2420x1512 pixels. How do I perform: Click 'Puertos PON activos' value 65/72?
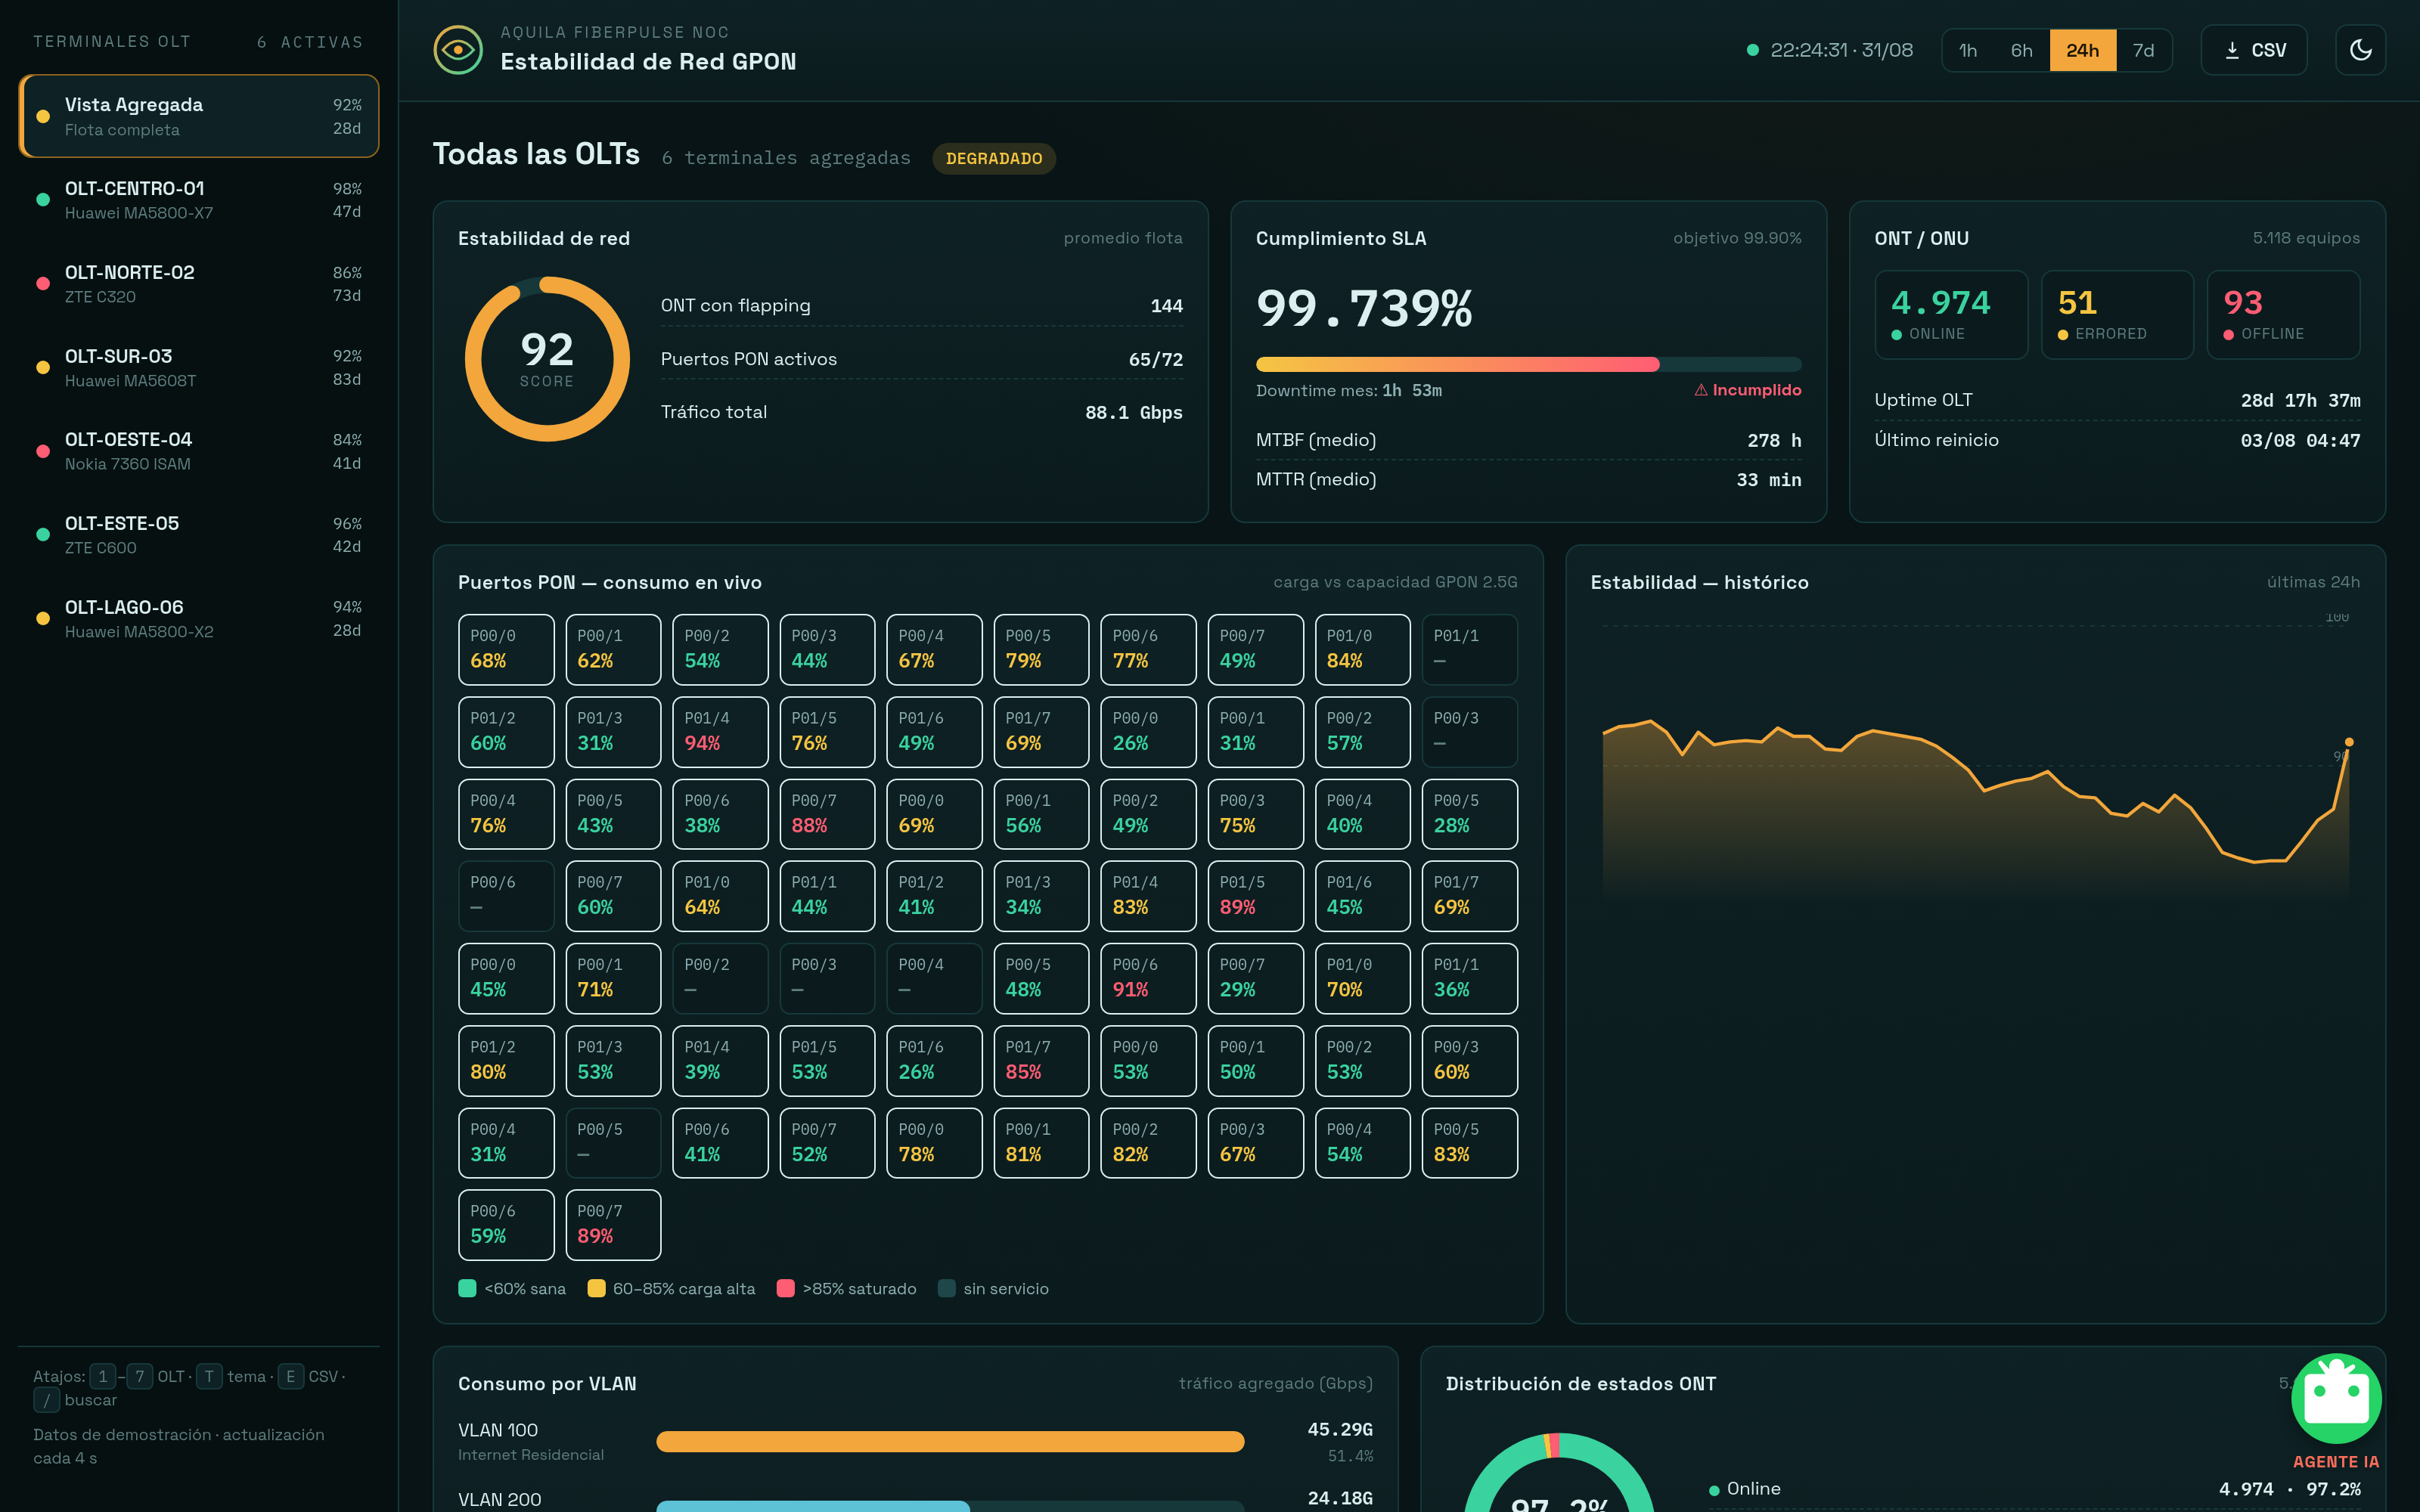click(1155, 359)
